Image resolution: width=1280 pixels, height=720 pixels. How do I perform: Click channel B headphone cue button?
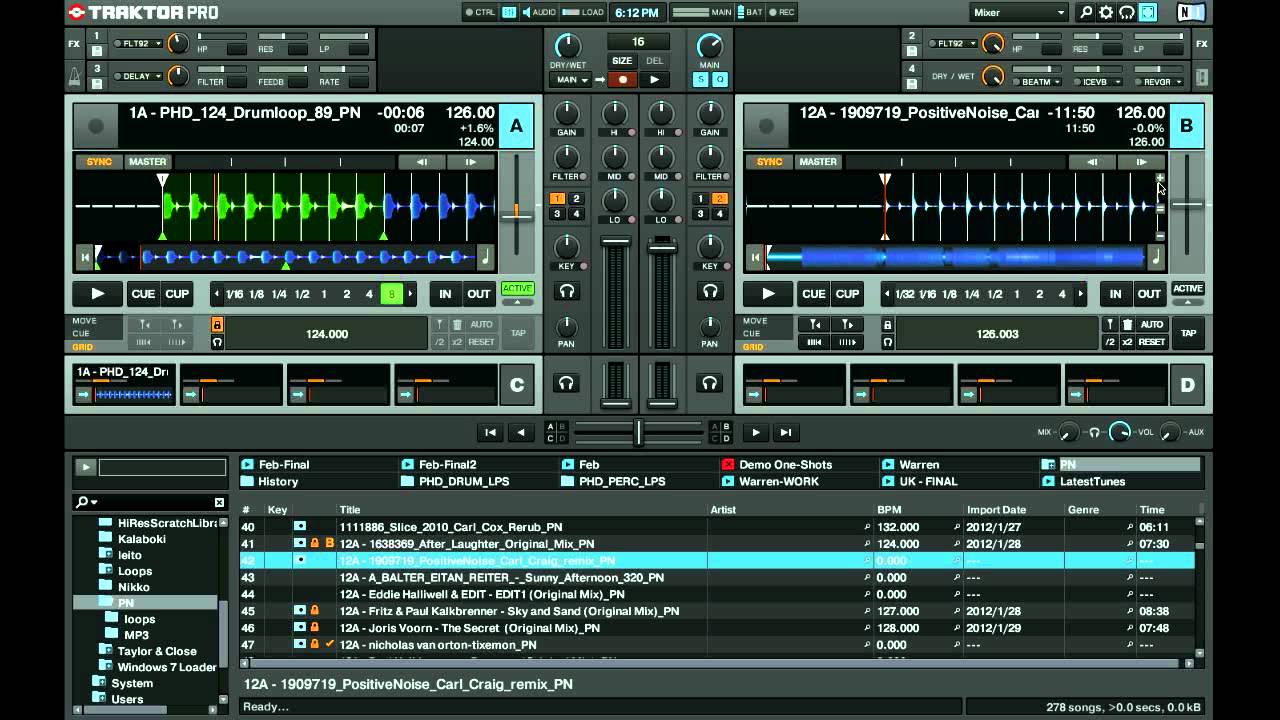710,292
